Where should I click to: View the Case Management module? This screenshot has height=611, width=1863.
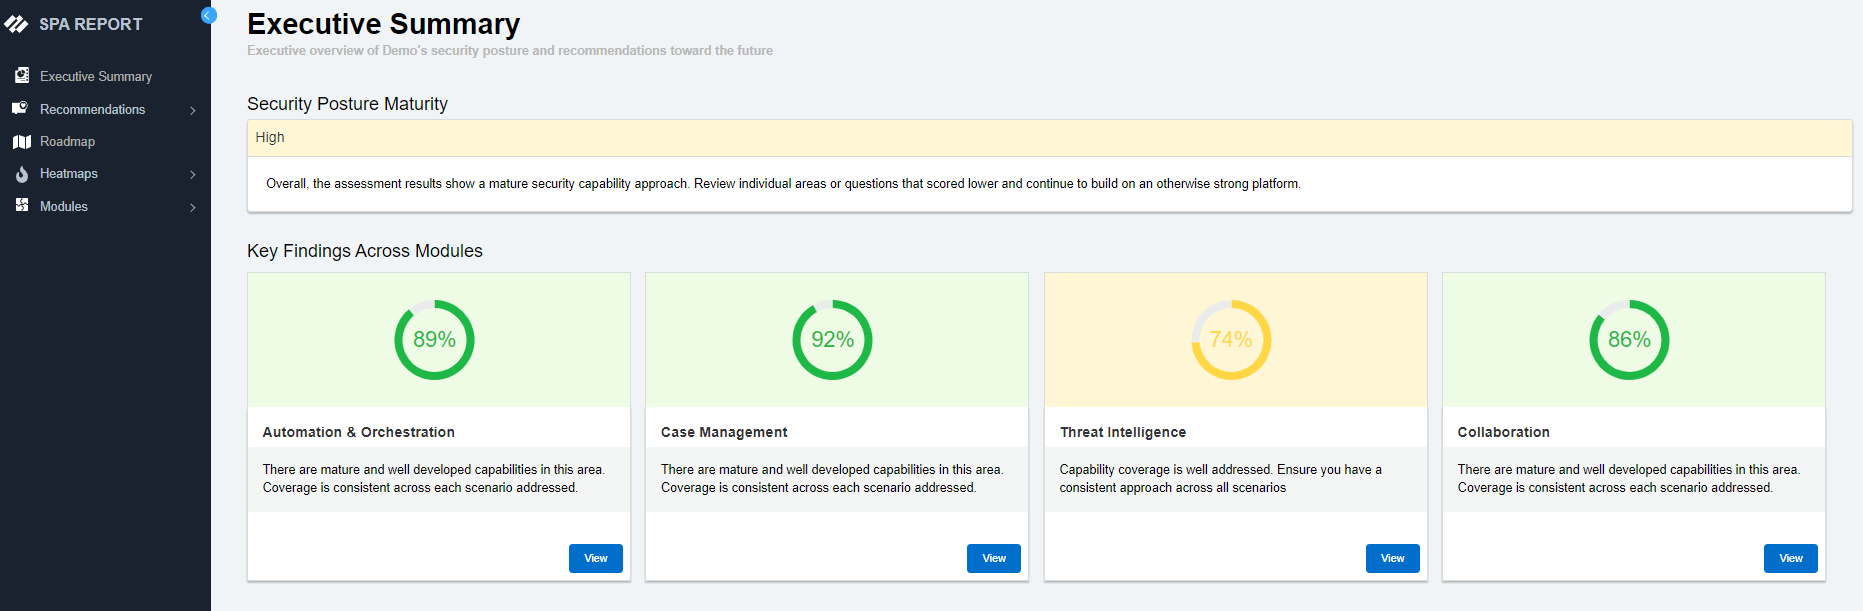coord(993,558)
